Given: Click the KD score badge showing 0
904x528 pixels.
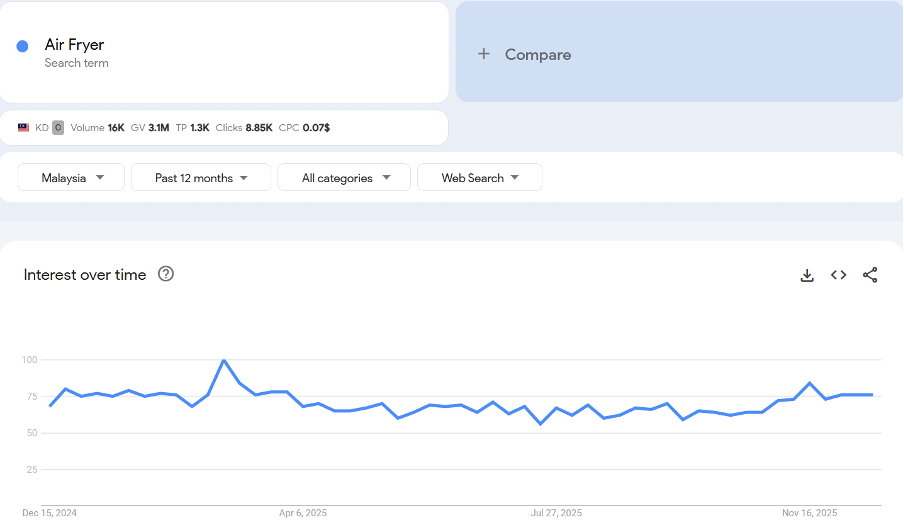Looking at the screenshot, I should pos(58,128).
